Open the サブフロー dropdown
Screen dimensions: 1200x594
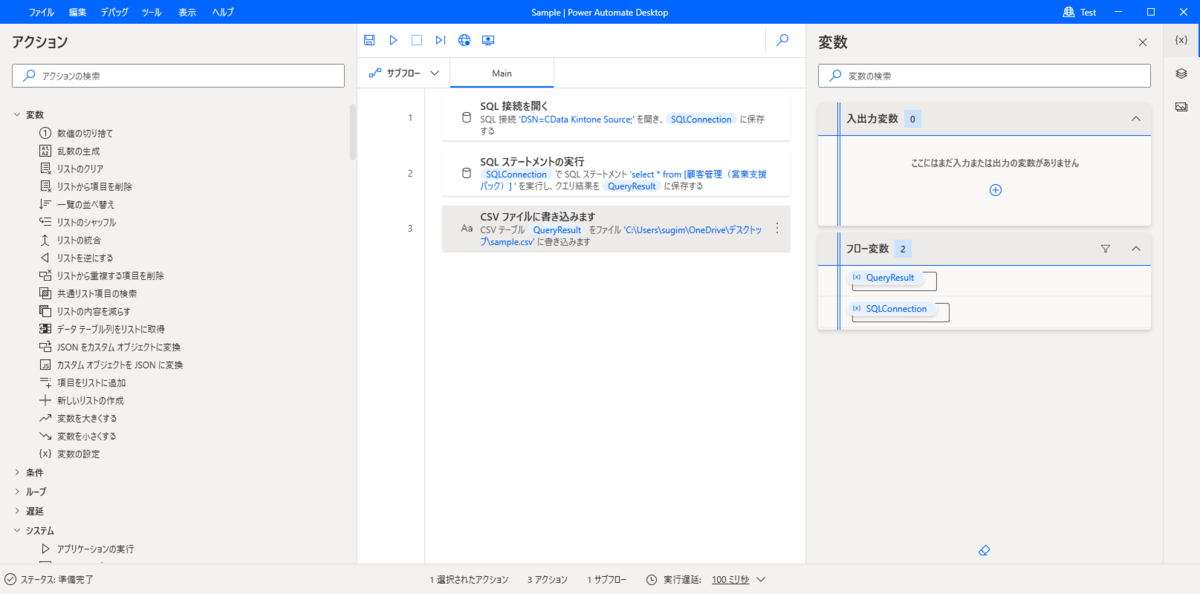click(x=405, y=73)
